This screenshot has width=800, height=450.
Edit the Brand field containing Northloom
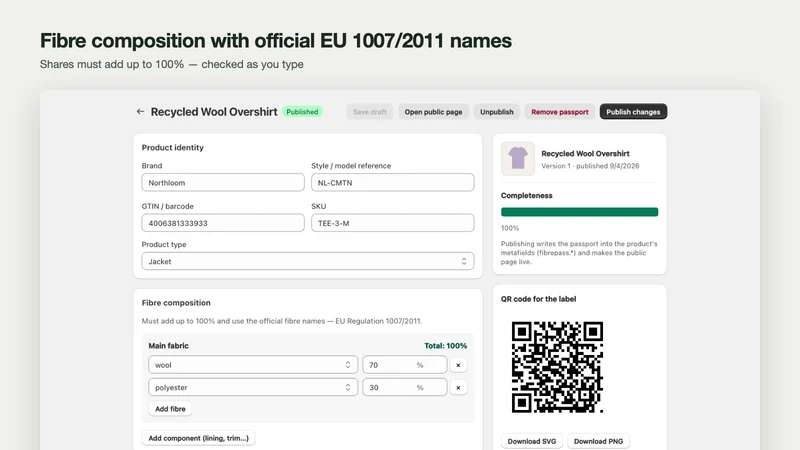pos(223,183)
